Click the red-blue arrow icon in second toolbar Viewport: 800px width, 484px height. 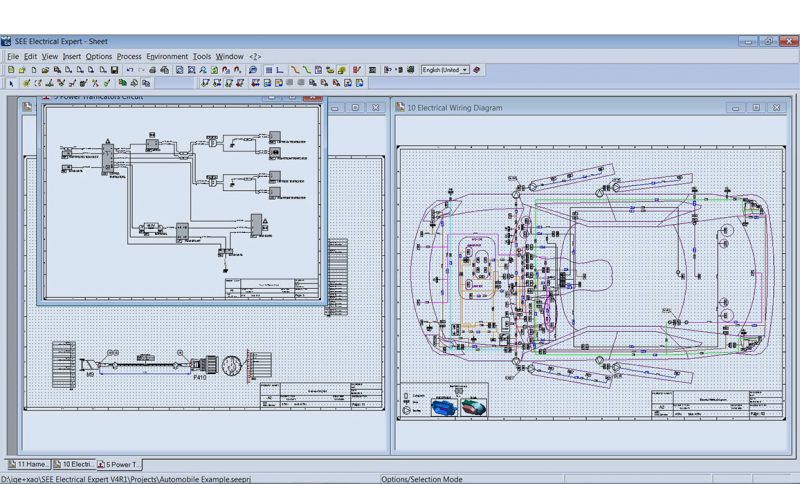[x=255, y=83]
